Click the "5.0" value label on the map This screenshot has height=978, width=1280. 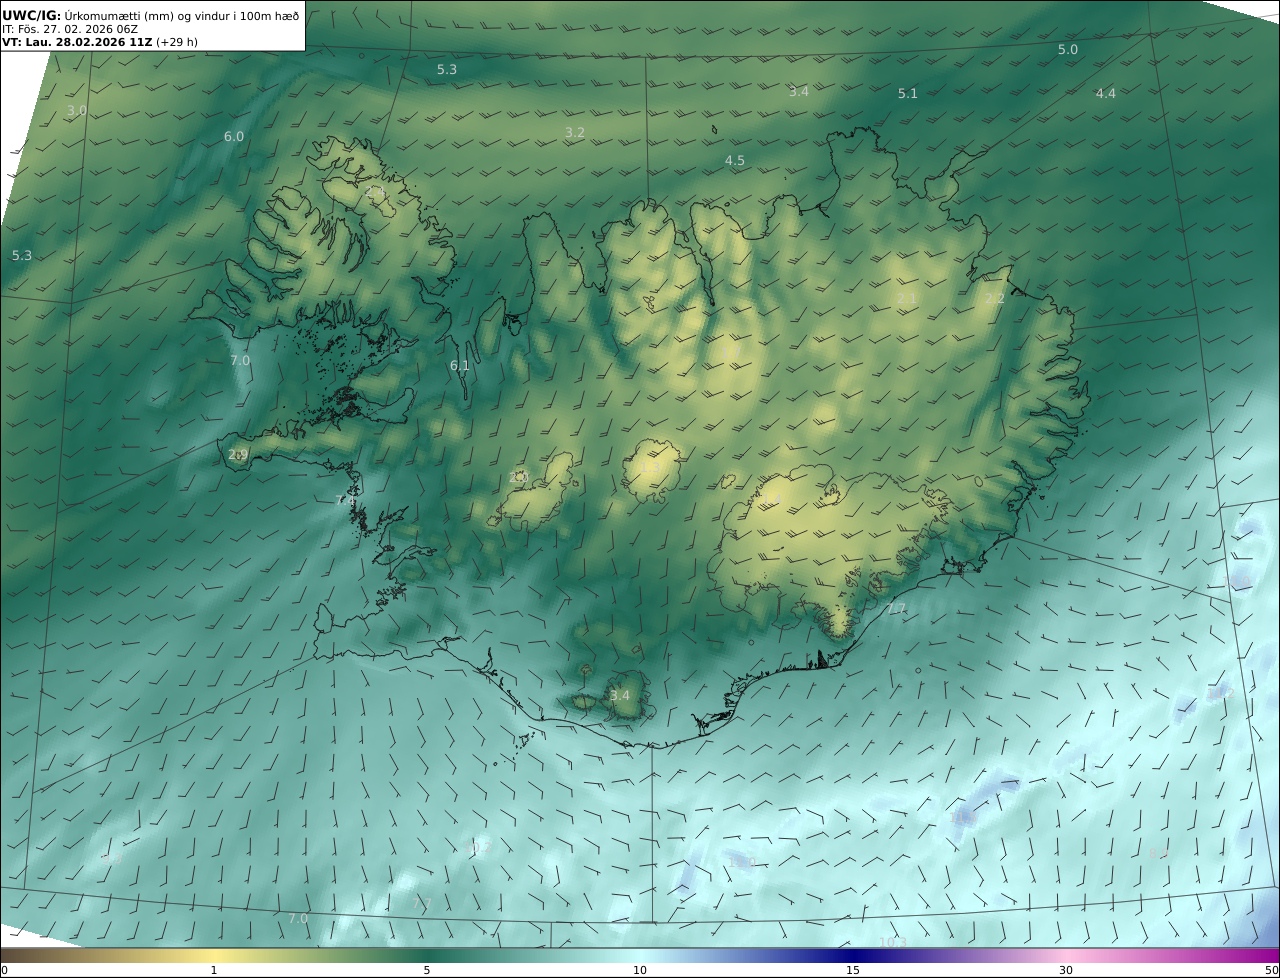[x=1068, y=49]
